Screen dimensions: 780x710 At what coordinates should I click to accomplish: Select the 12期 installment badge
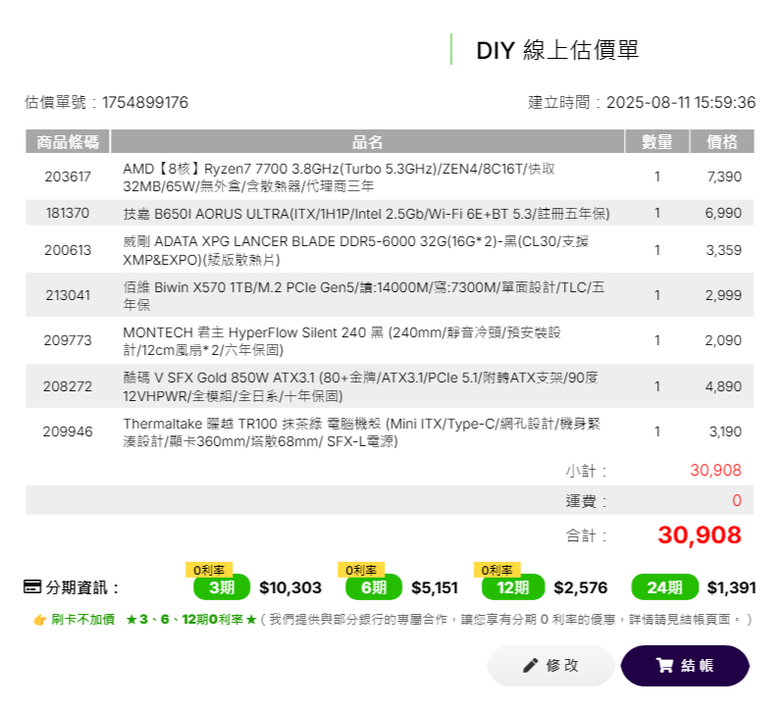513,587
